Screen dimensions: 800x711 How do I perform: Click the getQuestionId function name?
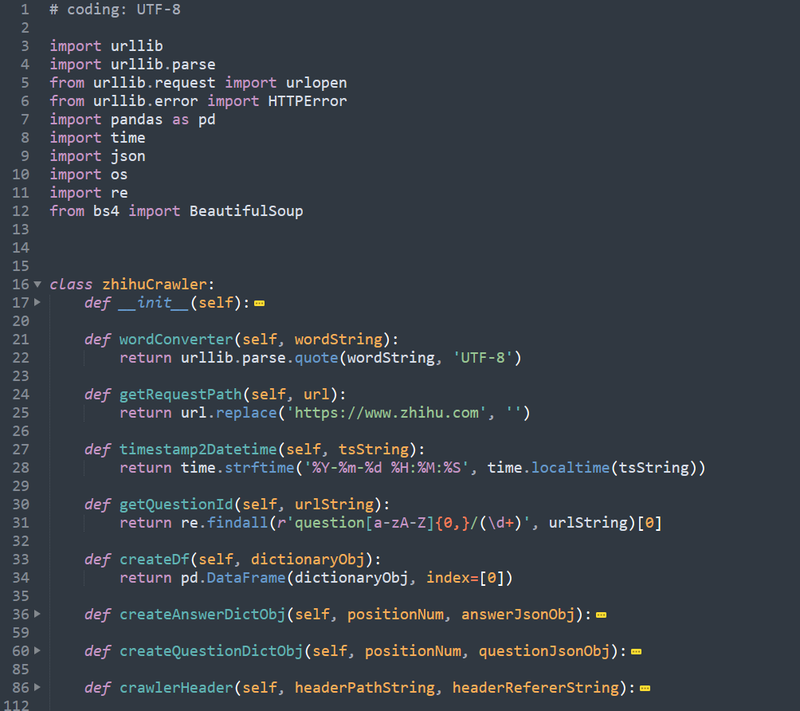coord(176,504)
